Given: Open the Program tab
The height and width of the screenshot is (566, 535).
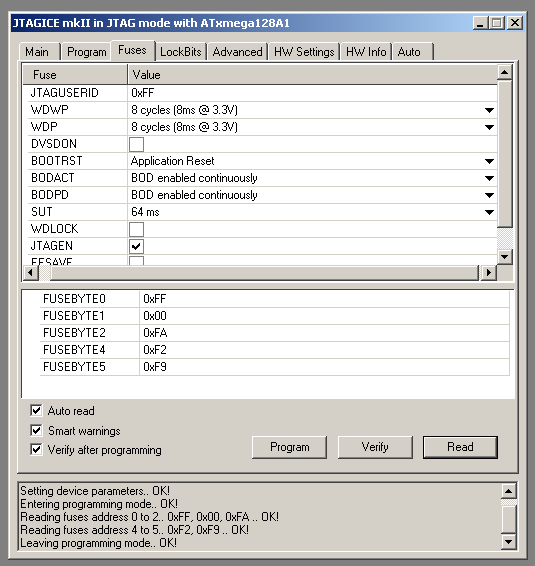Looking at the screenshot, I should coord(86,52).
